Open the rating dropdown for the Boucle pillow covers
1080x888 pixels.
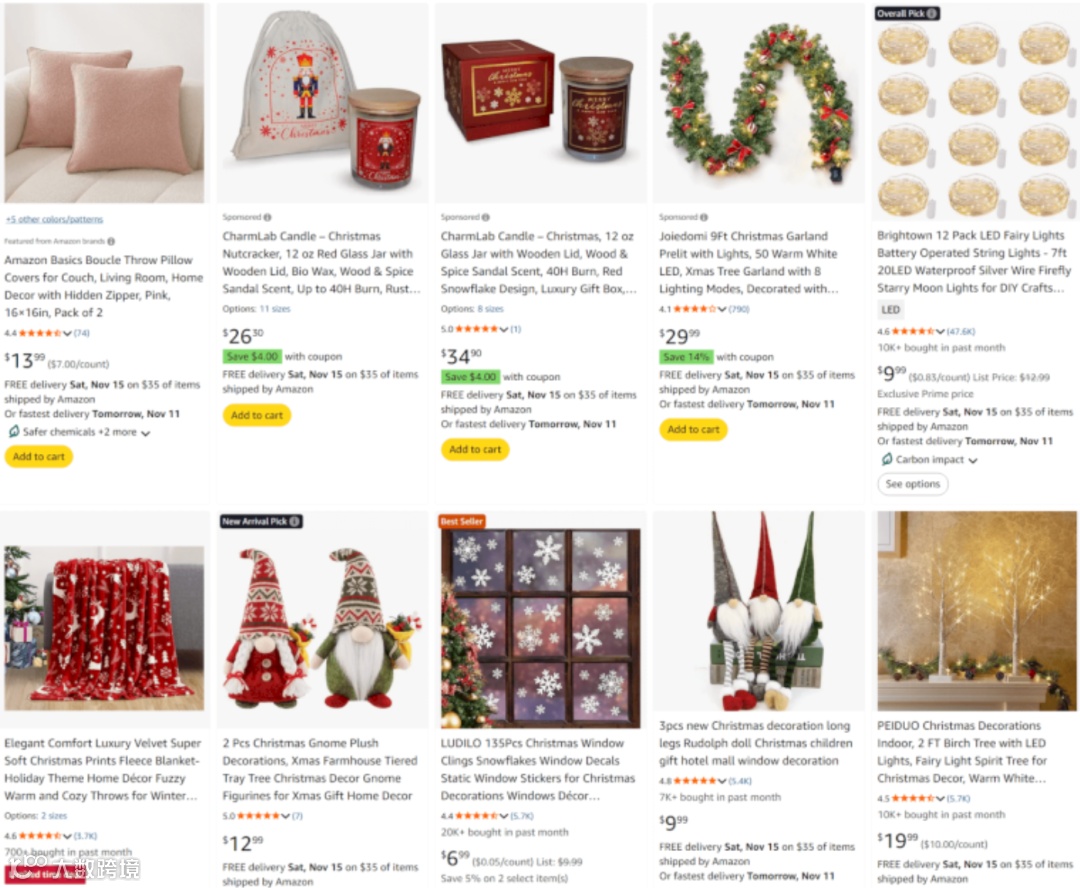[67, 333]
